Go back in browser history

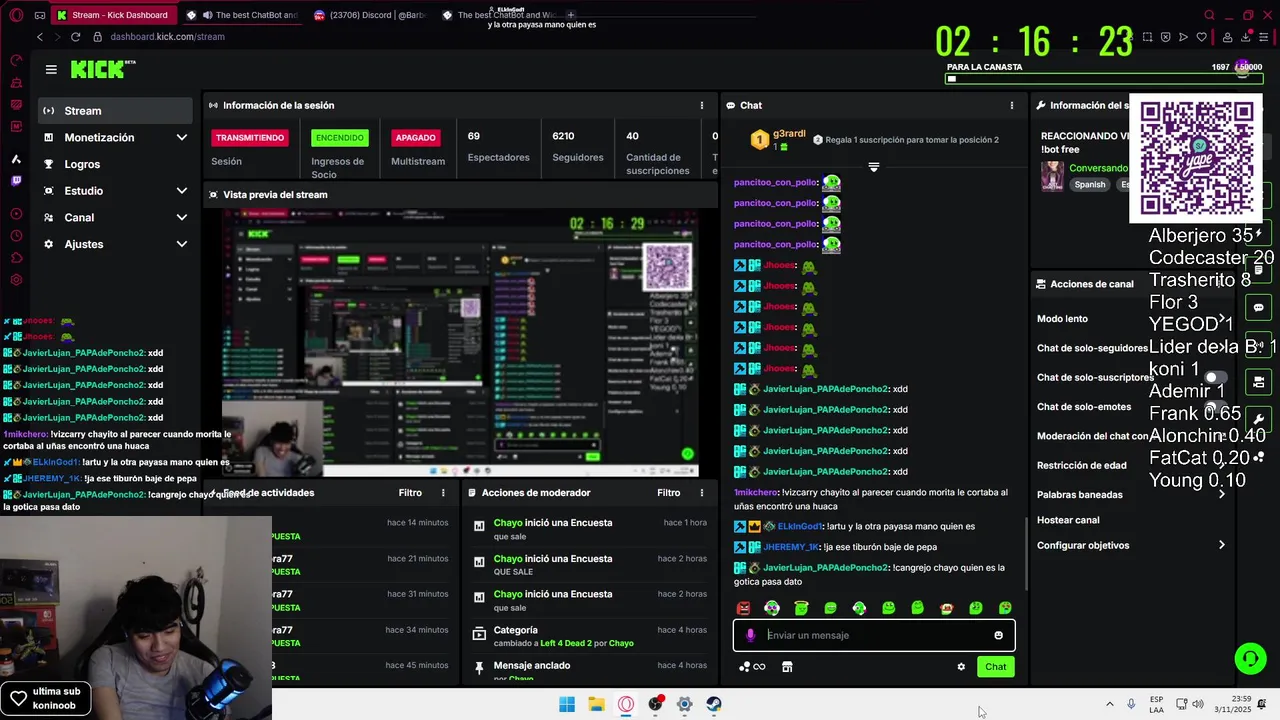tap(39, 37)
